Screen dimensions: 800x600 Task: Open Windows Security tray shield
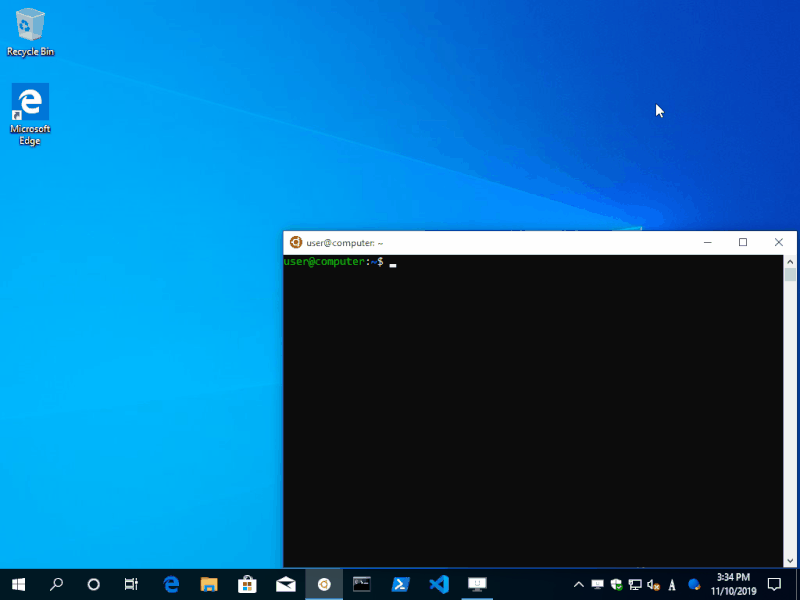click(x=616, y=585)
